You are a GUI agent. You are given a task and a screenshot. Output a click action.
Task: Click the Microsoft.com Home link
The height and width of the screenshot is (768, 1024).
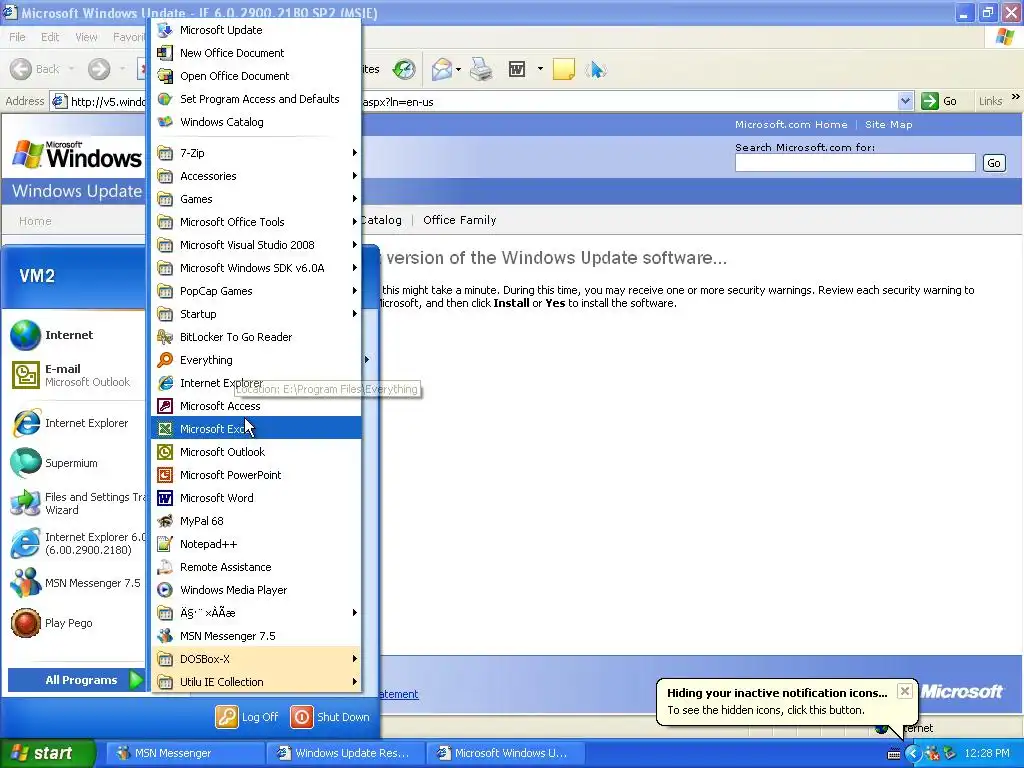(x=791, y=125)
